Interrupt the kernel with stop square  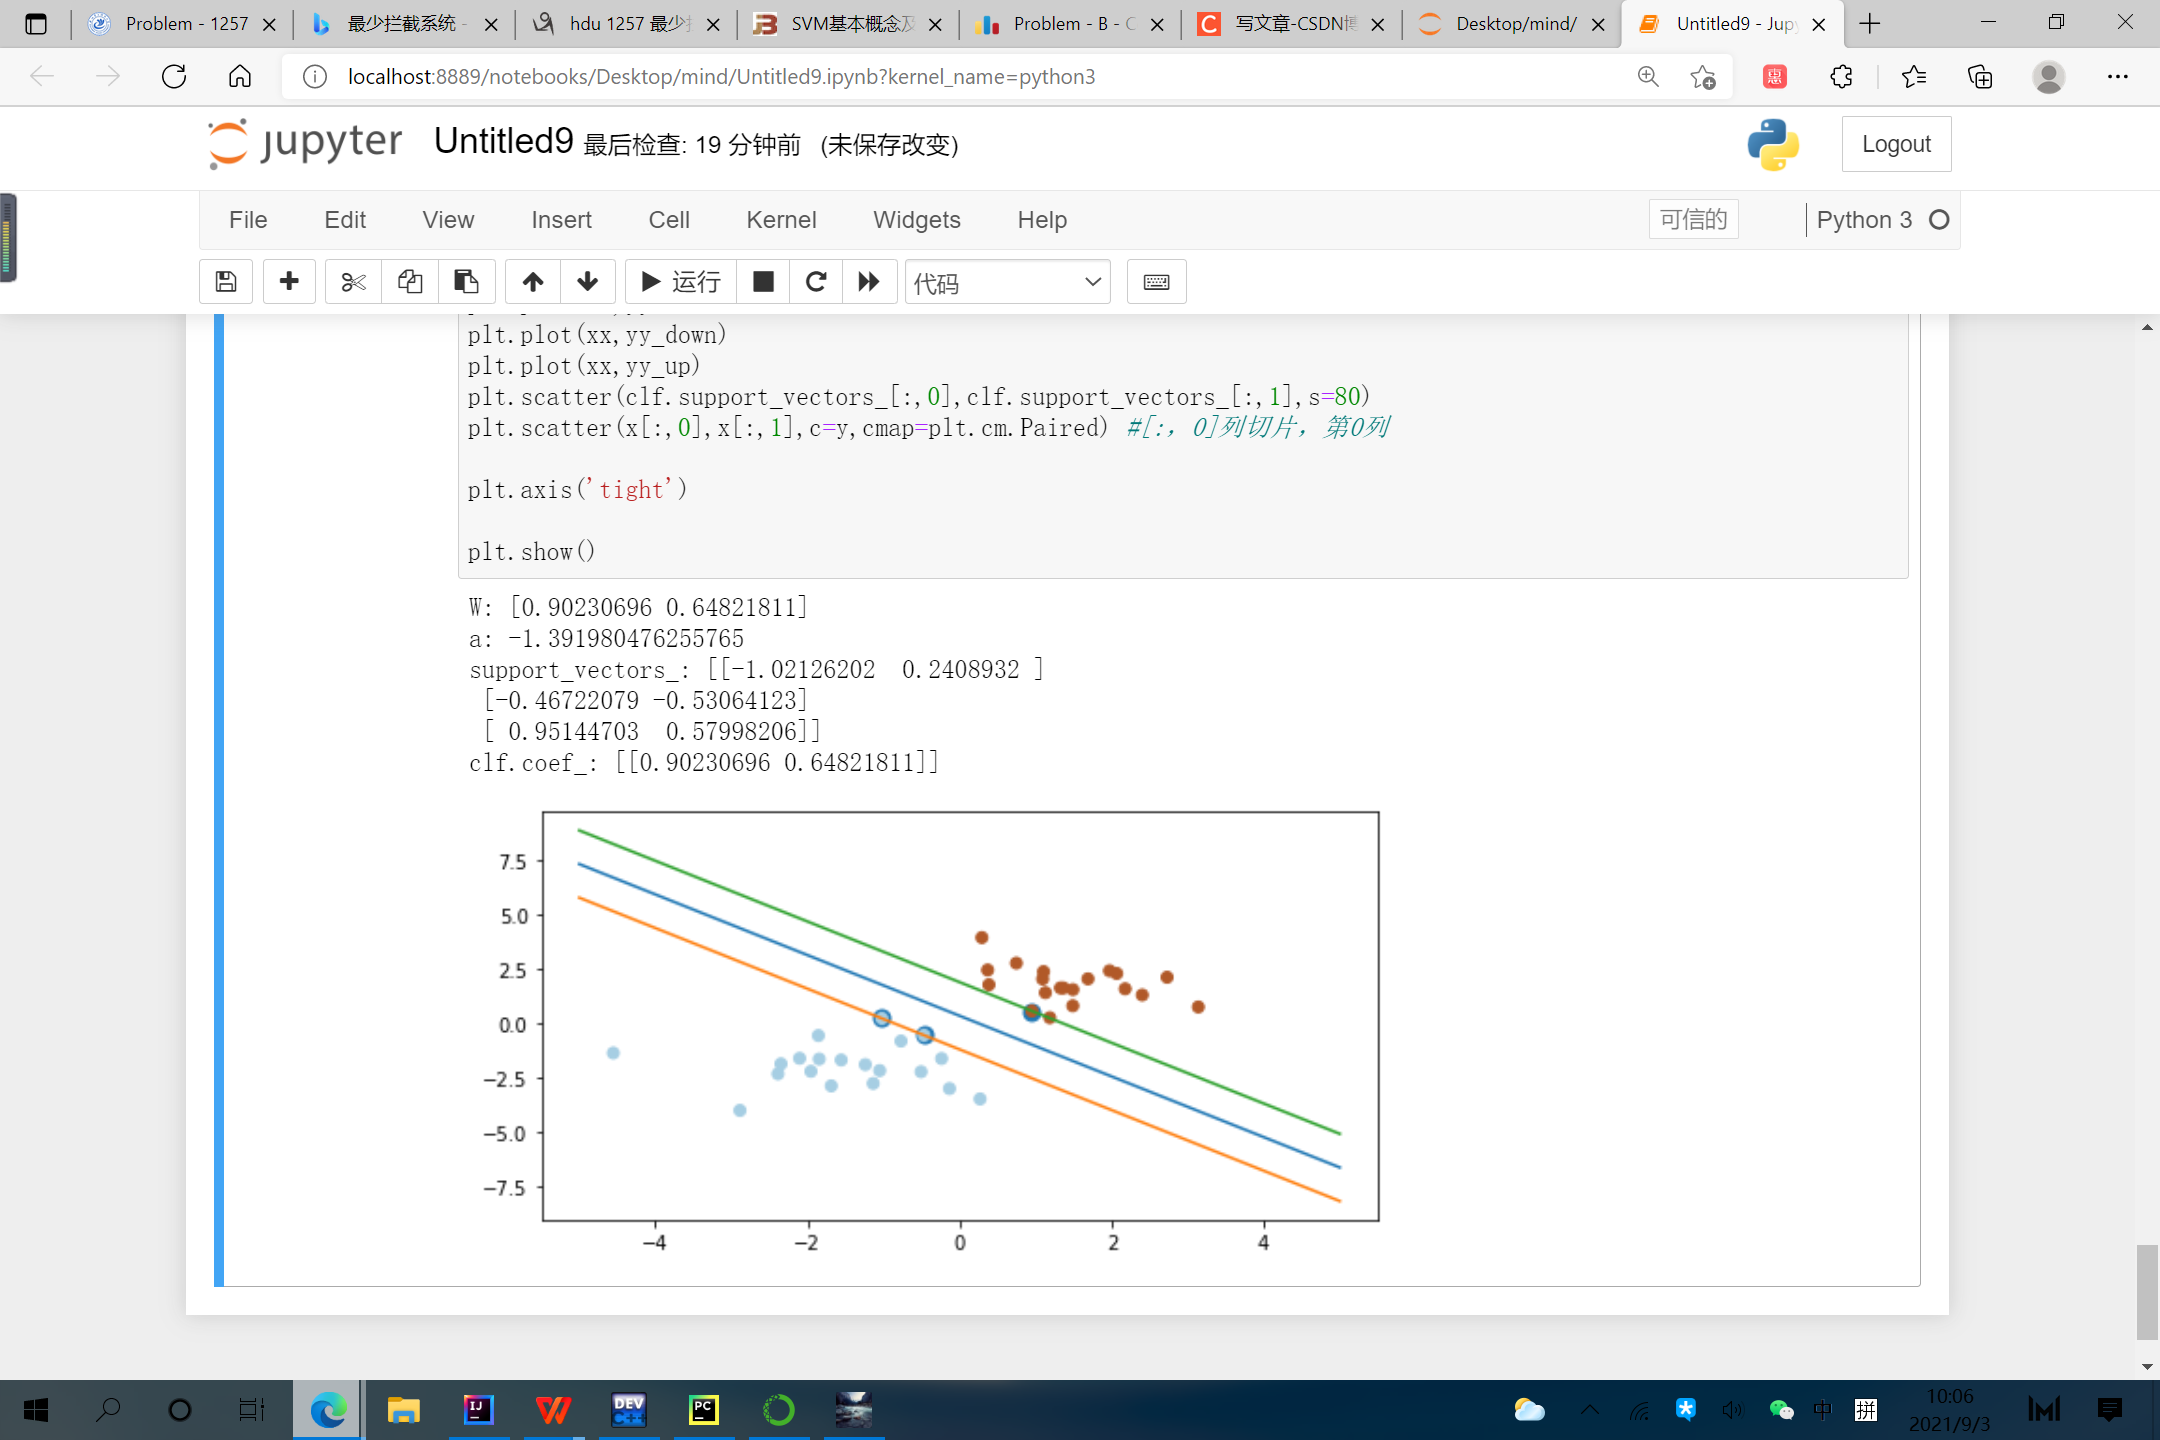tap(763, 282)
